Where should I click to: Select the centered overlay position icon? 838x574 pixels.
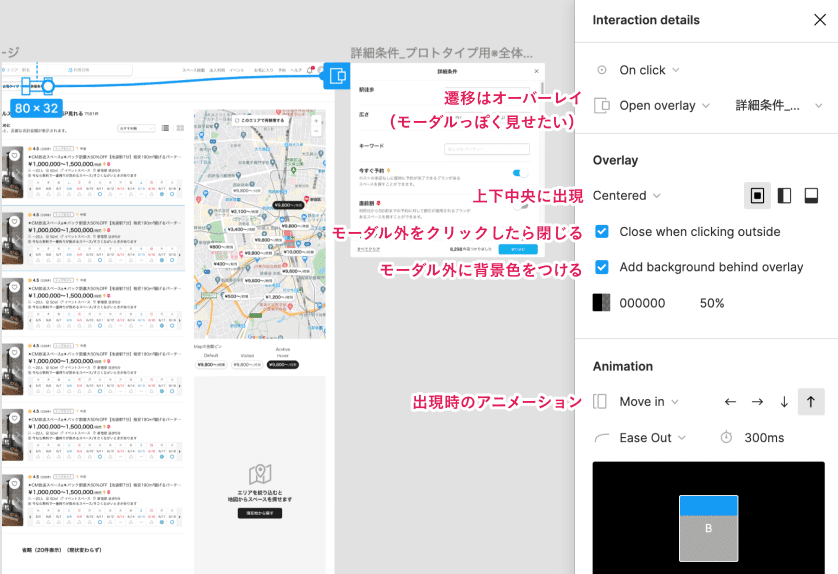757,196
